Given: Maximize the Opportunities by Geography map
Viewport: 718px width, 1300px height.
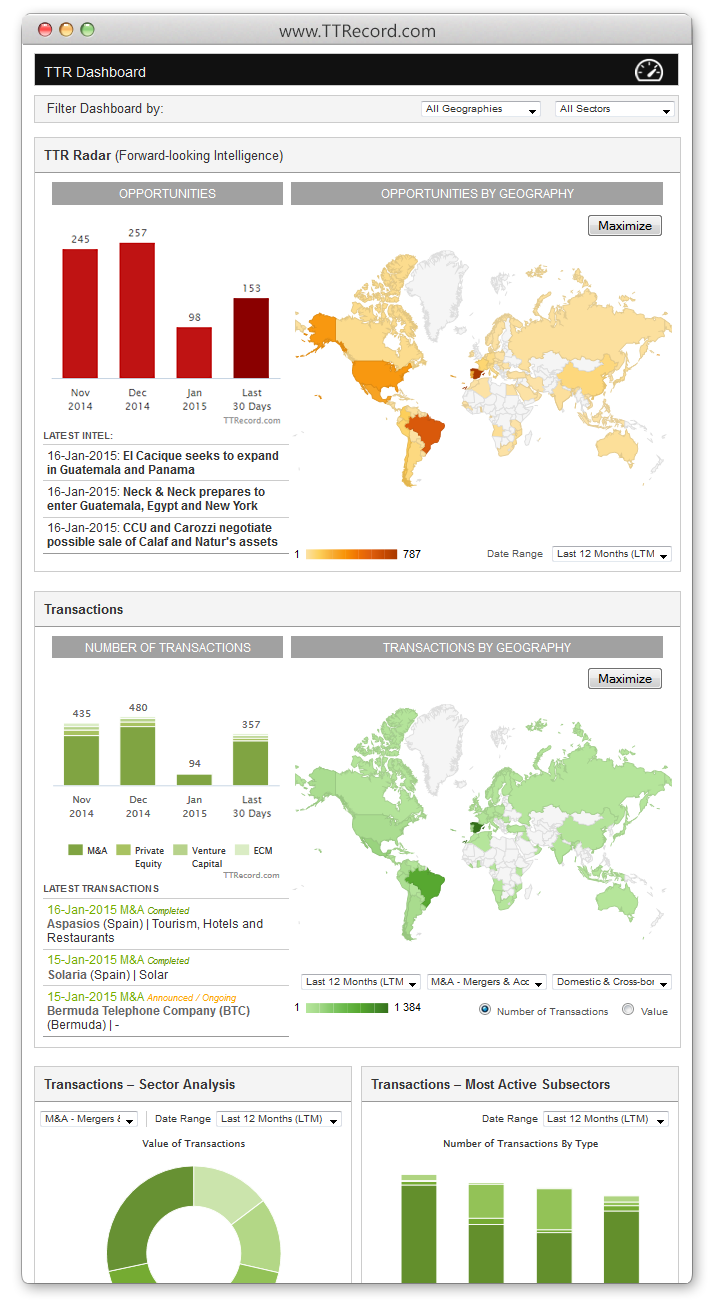Looking at the screenshot, I should point(625,226).
